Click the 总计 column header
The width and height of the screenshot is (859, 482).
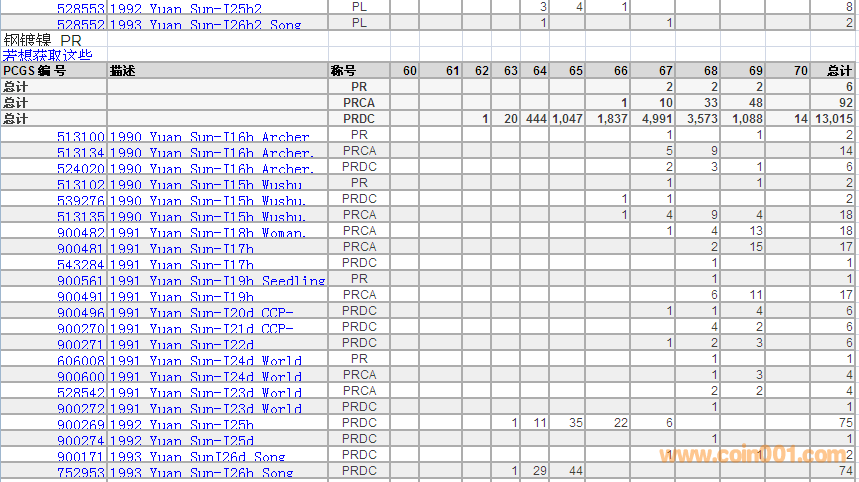point(839,71)
